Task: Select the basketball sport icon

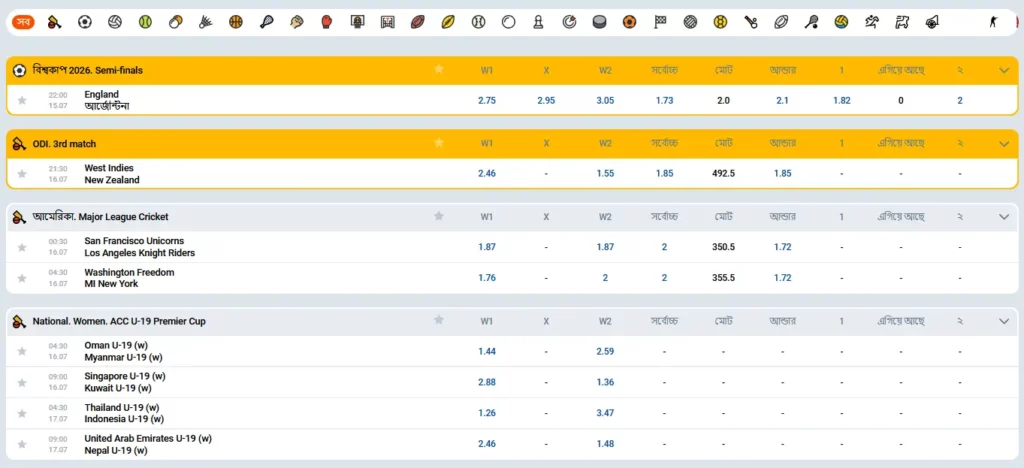Action: 236,22
